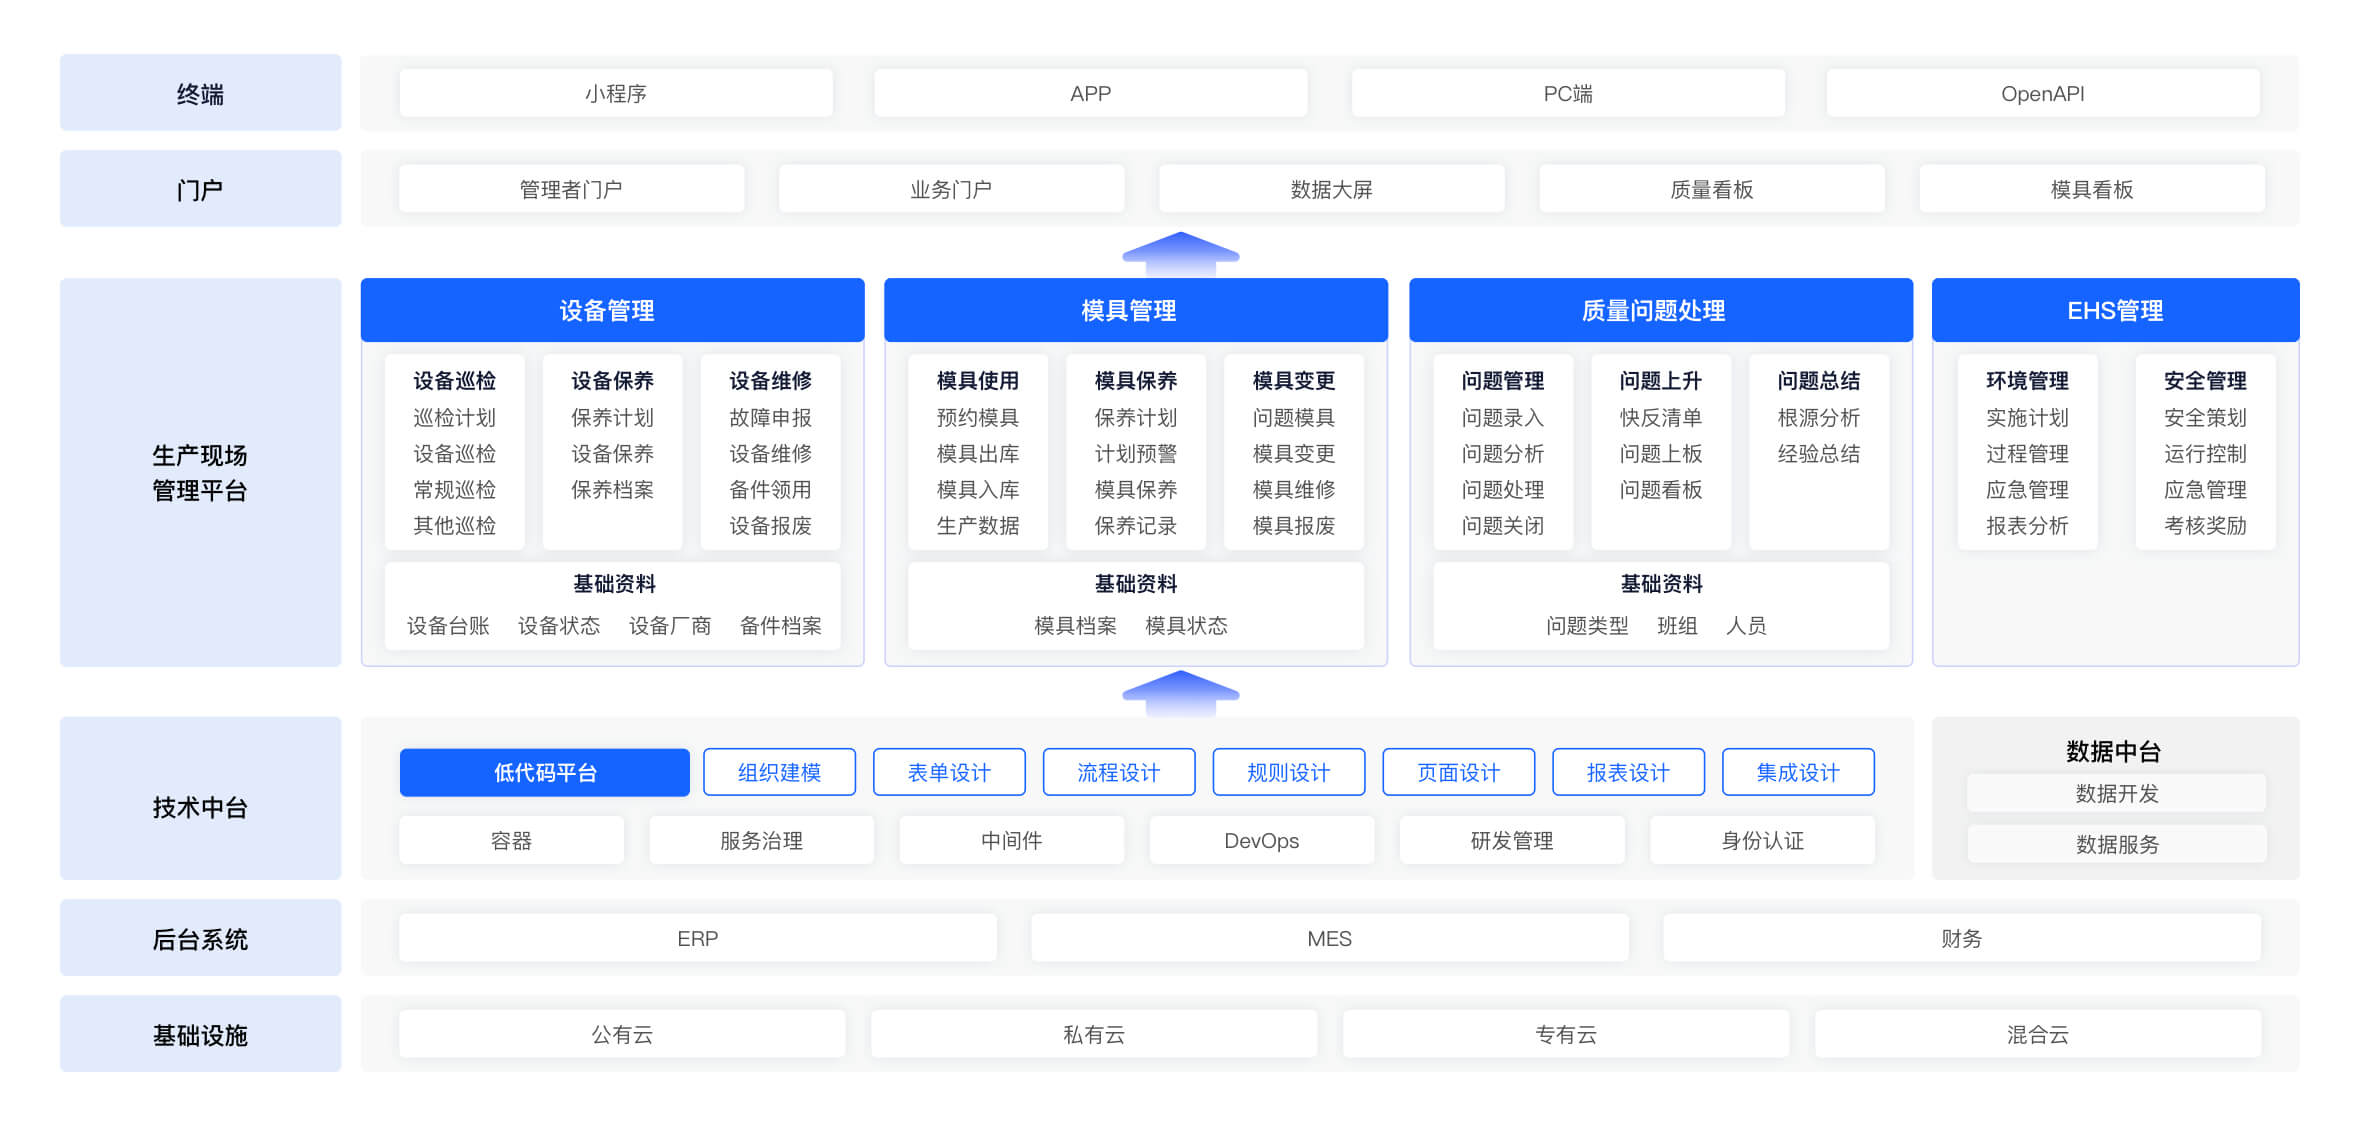Click the 设备报废 item
Image resolution: width=2360 pixels, height=1128 pixels.
click(770, 525)
